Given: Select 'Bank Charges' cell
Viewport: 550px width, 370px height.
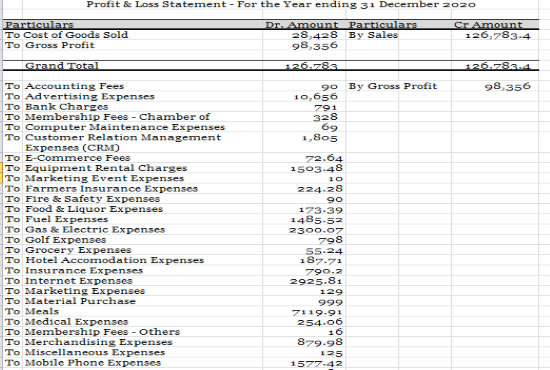Looking at the screenshot, I should click(67, 107).
